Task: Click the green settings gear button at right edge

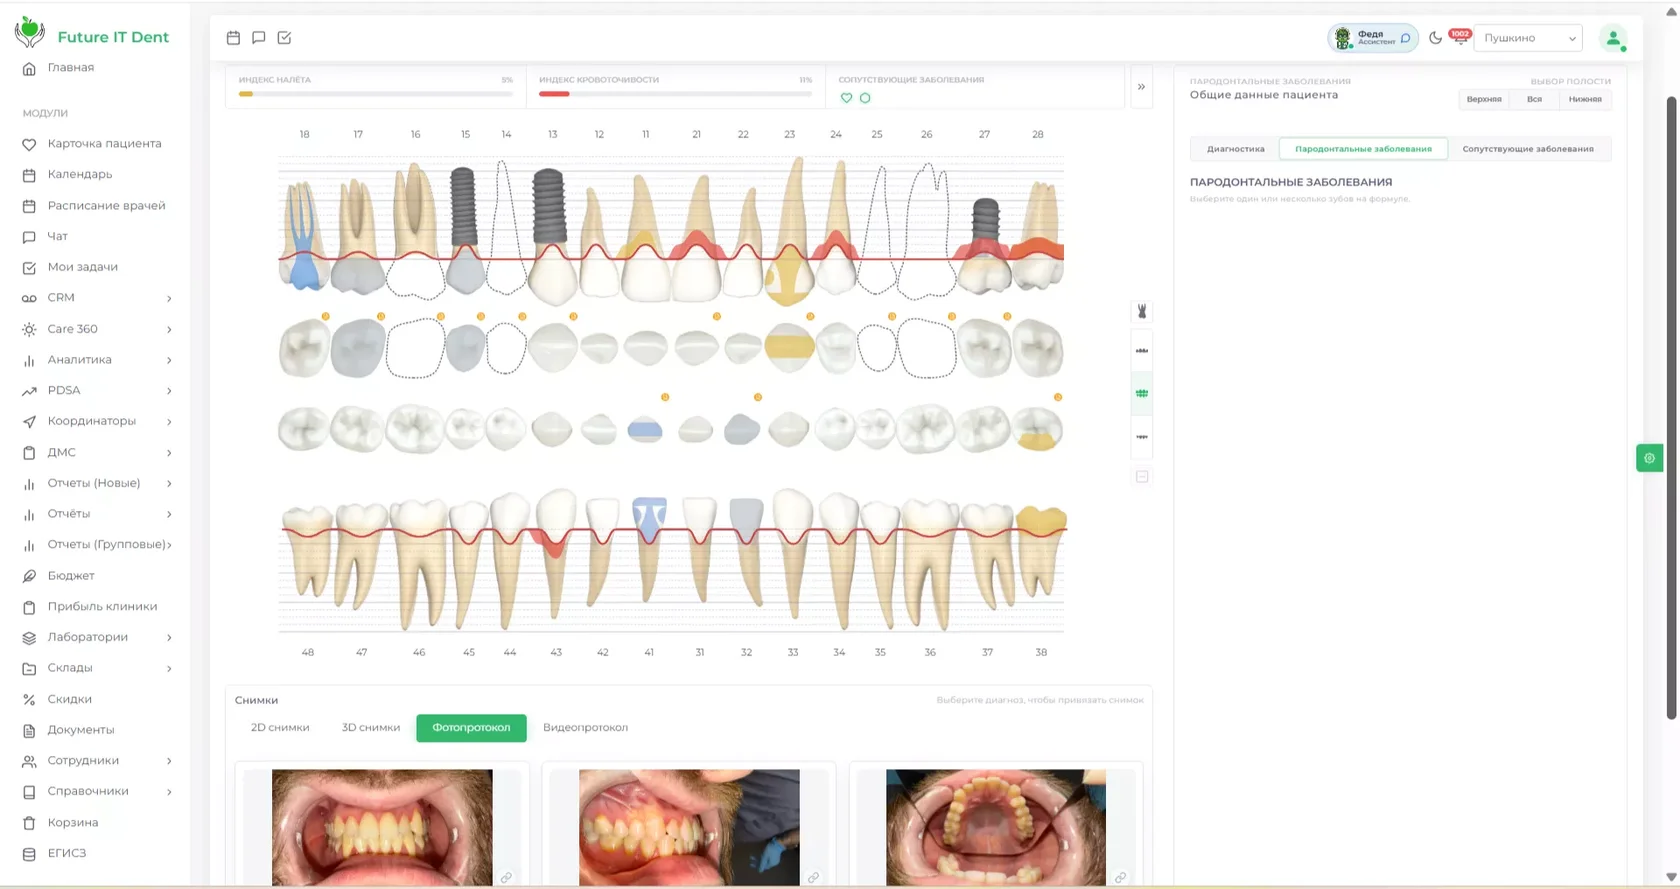Action: coord(1649,458)
